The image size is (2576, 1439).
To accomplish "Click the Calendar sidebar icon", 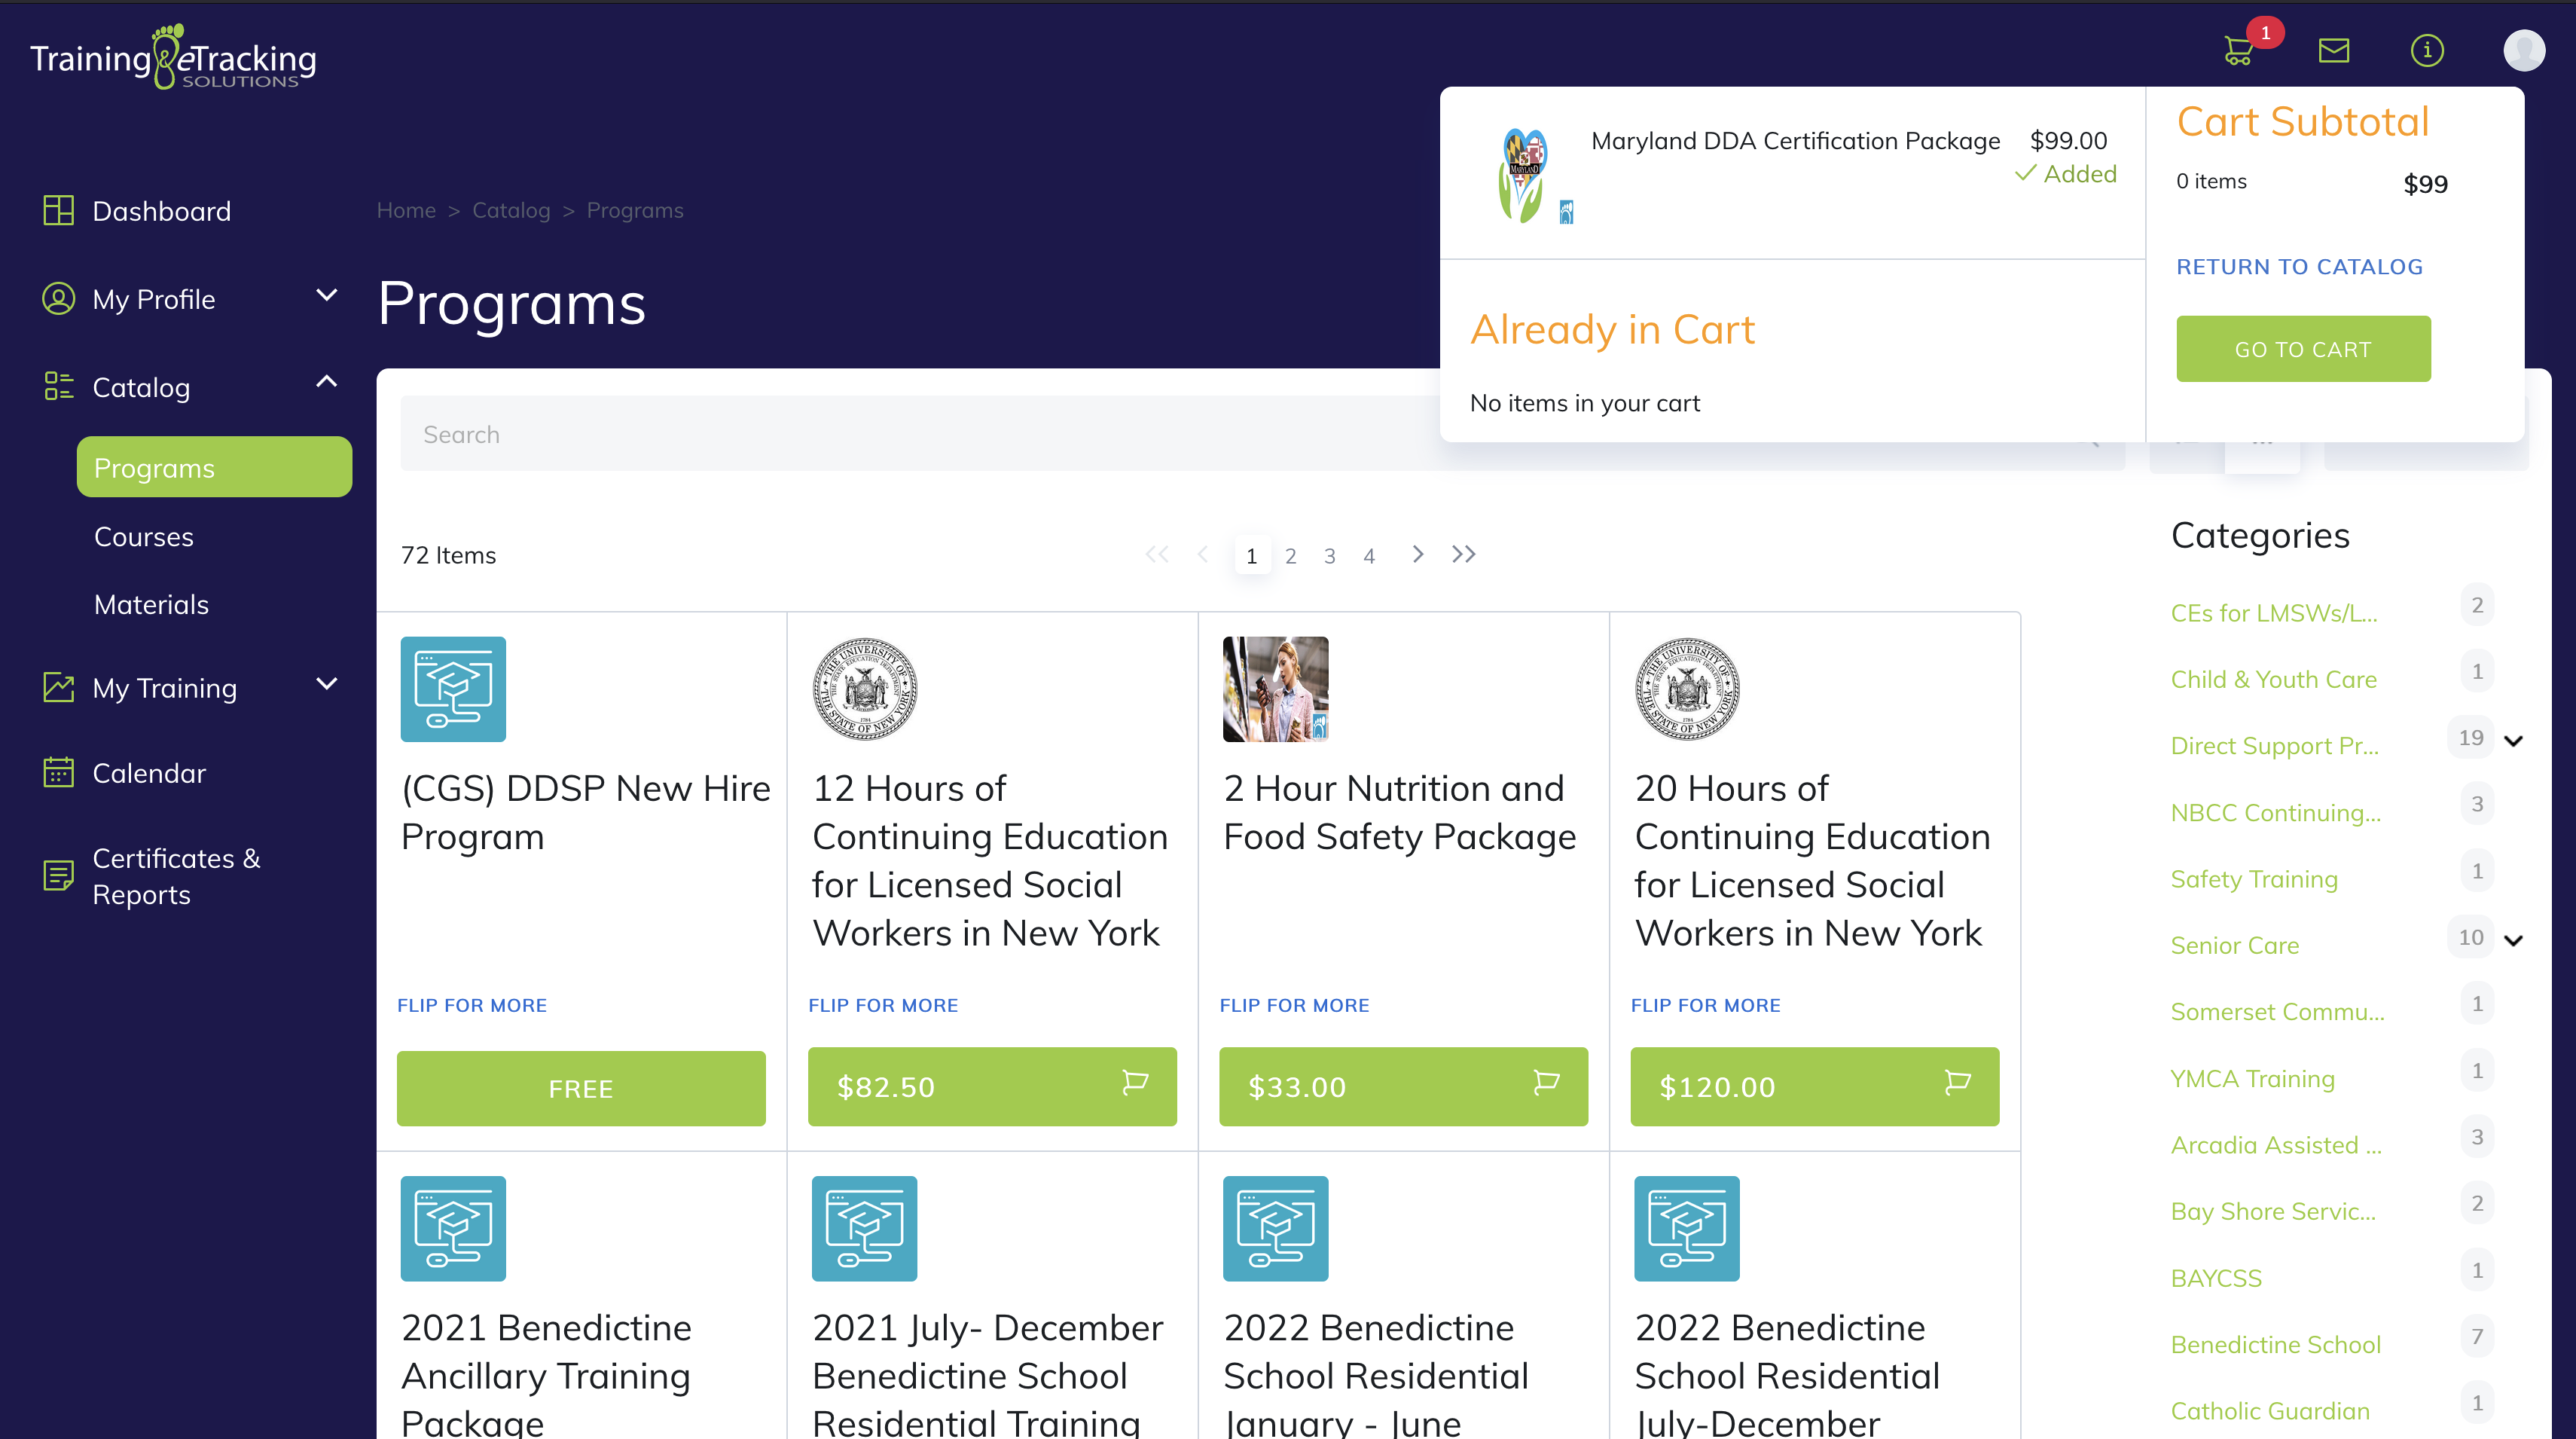I will [x=58, y=772].
